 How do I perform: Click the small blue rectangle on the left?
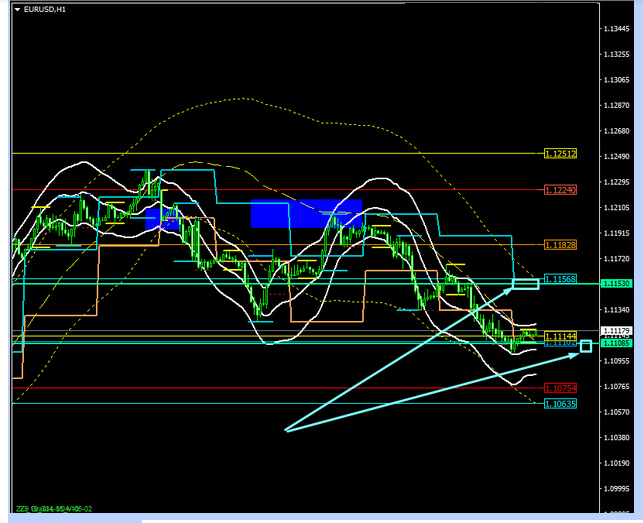pos(160,218)
